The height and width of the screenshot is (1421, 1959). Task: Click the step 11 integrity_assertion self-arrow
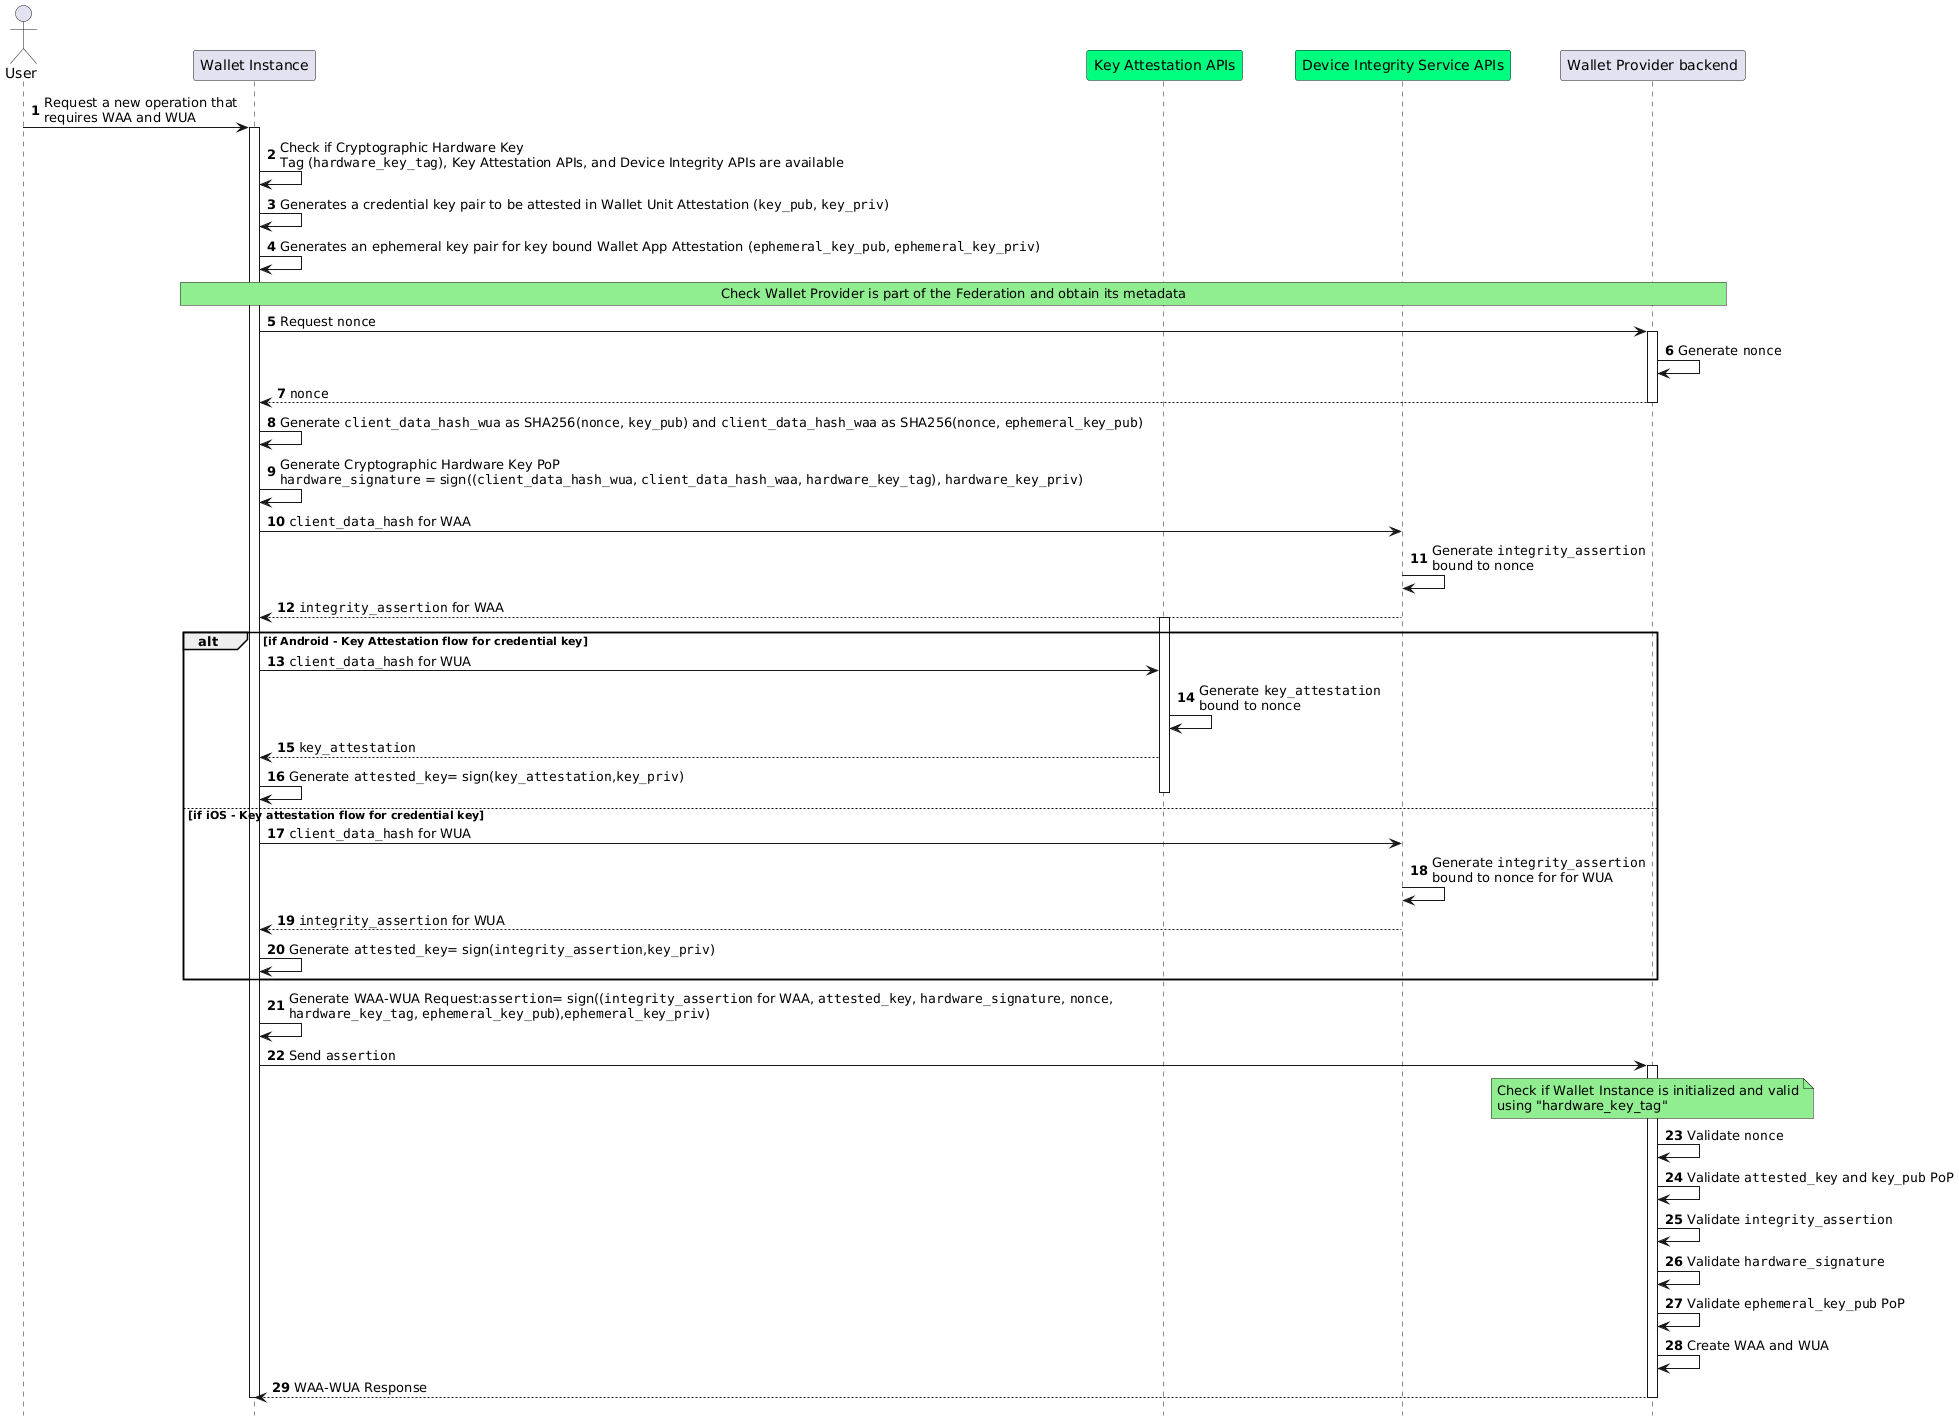point(1425,582)
